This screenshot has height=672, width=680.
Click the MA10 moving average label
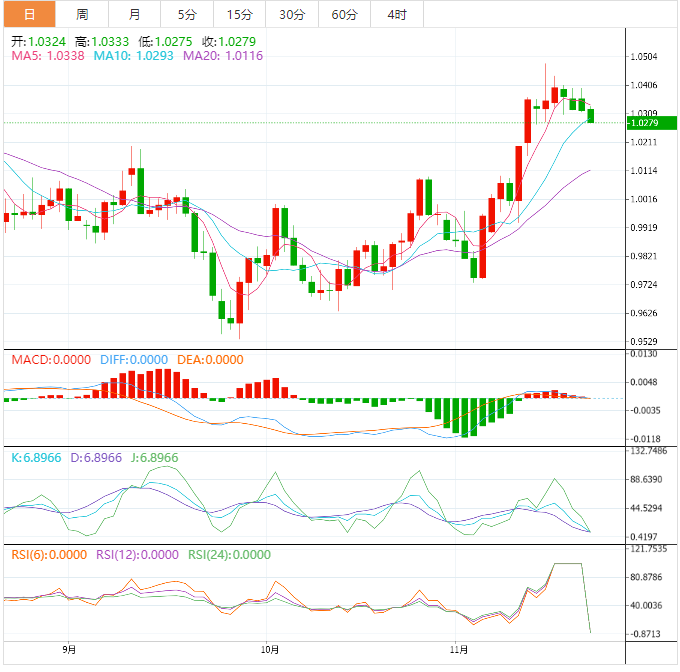tap(133, 57)
